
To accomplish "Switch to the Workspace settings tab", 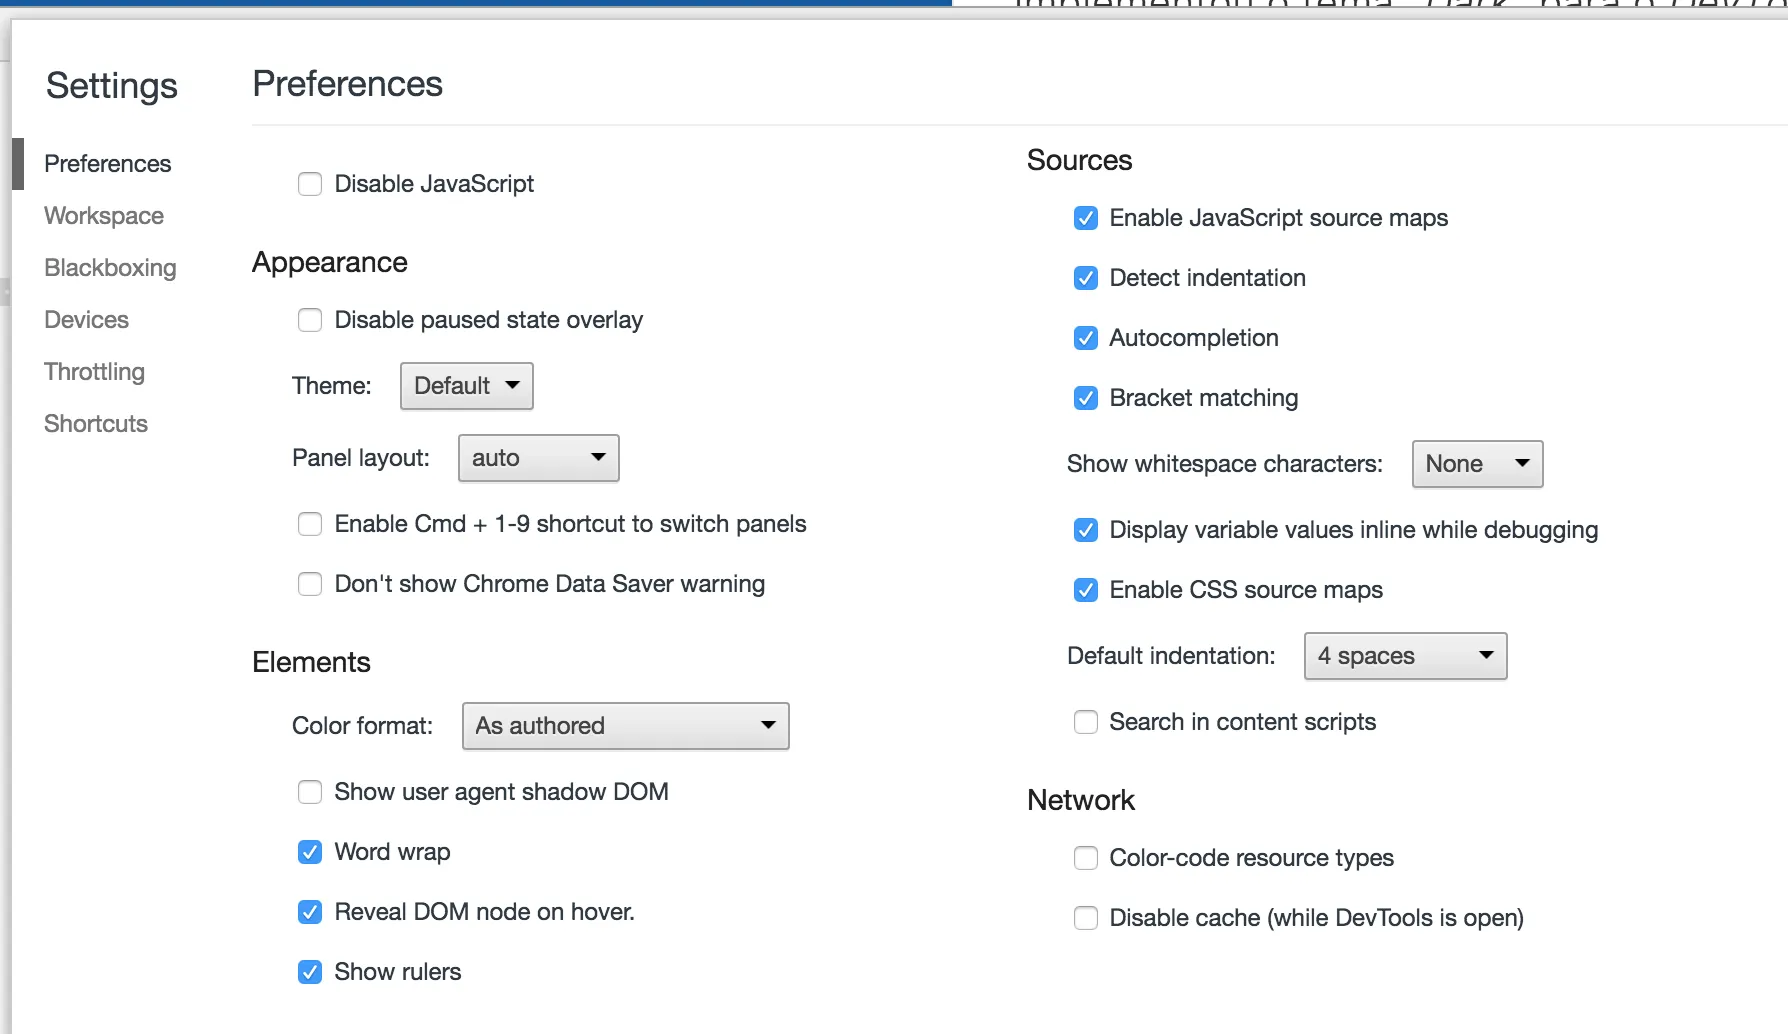I will point(104,216).
